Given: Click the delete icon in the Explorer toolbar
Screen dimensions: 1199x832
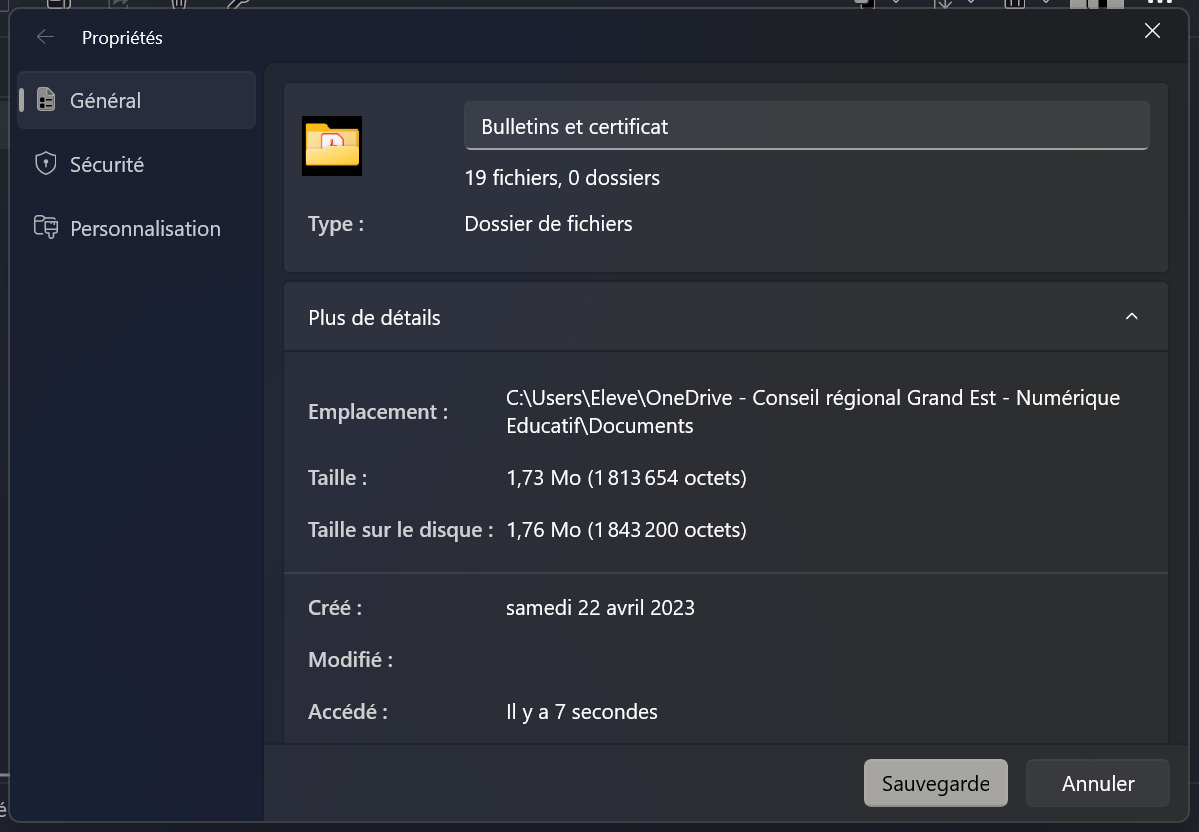Looking at the screenshot, I should pos(177,4).
